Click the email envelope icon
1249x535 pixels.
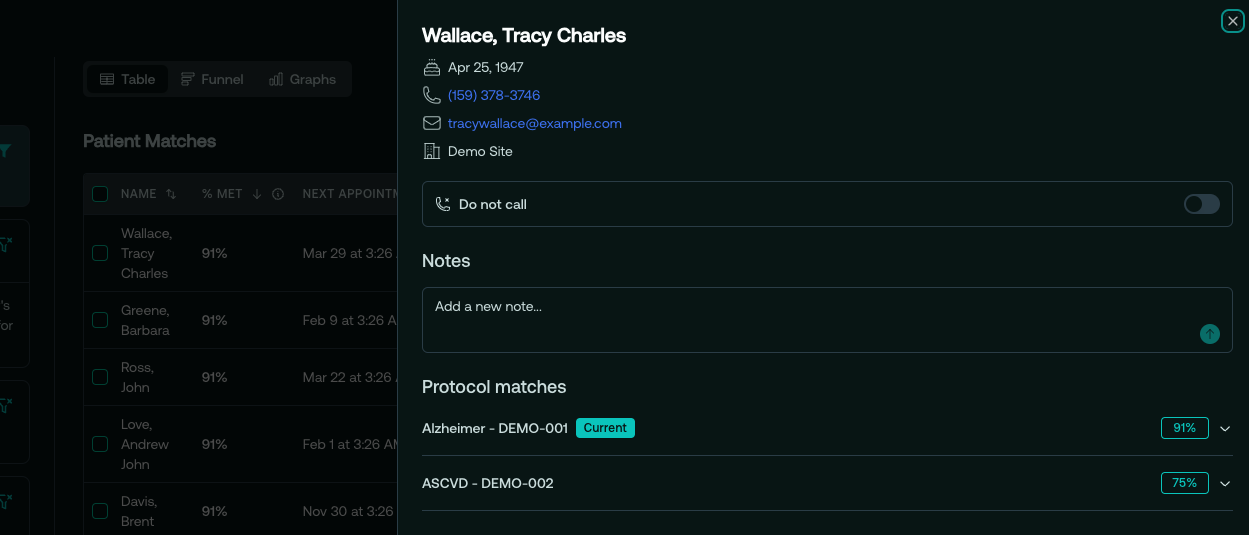click(x=432, y=123)
